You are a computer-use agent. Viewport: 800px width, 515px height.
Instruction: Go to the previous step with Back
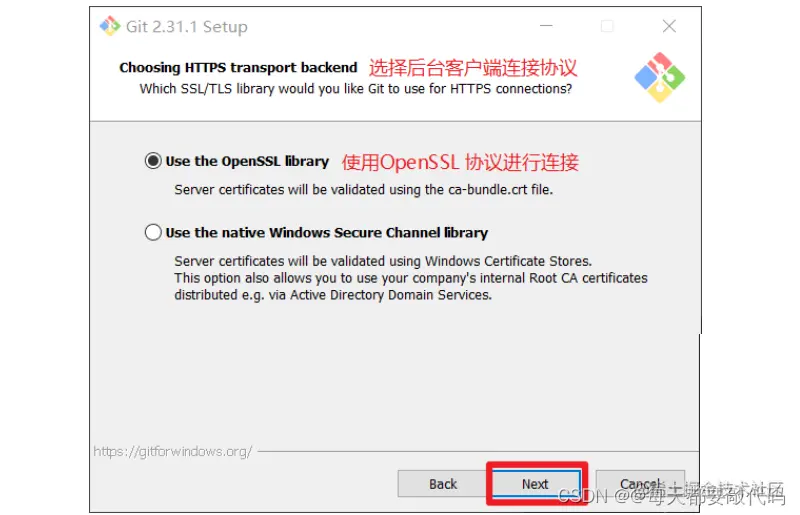pos(442,483)
